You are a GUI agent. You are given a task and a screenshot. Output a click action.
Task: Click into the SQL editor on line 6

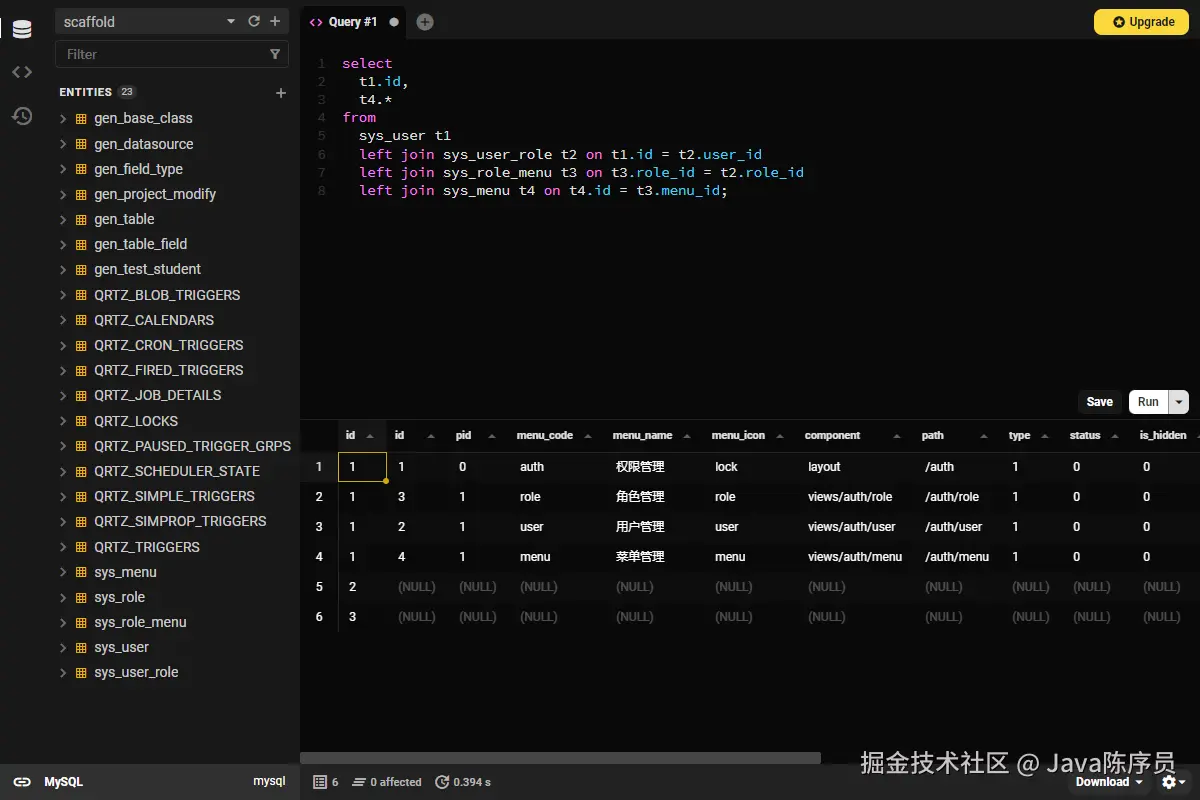561,154
